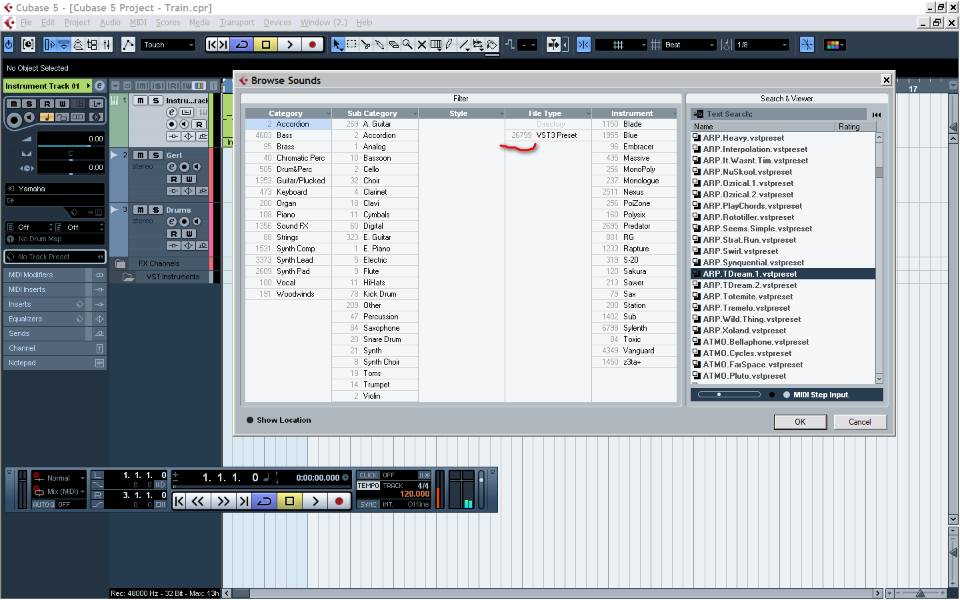The image size is (960, 600).
Task: Open the Devices menu
Action: [x=277, y=22]
